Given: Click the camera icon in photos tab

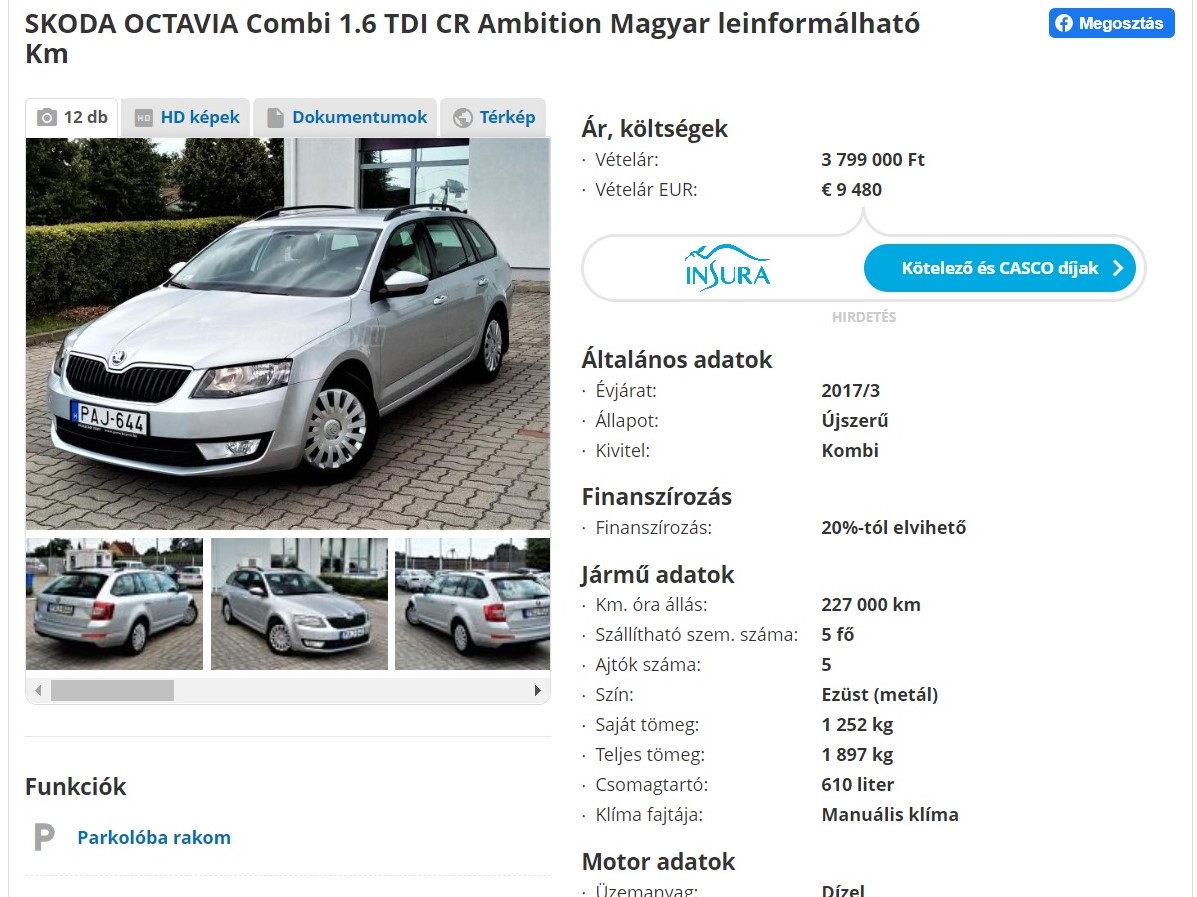Looking at the screenshot, I should point(47,118).
